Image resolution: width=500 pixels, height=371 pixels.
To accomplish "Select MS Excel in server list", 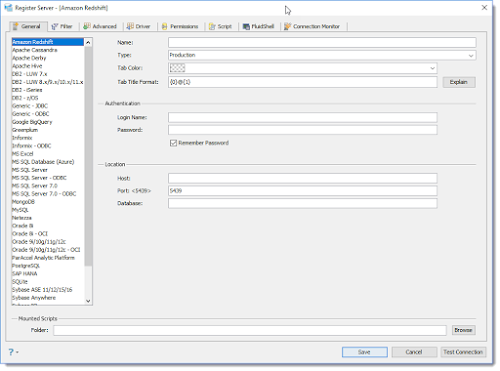I will (x=48, y=154).
